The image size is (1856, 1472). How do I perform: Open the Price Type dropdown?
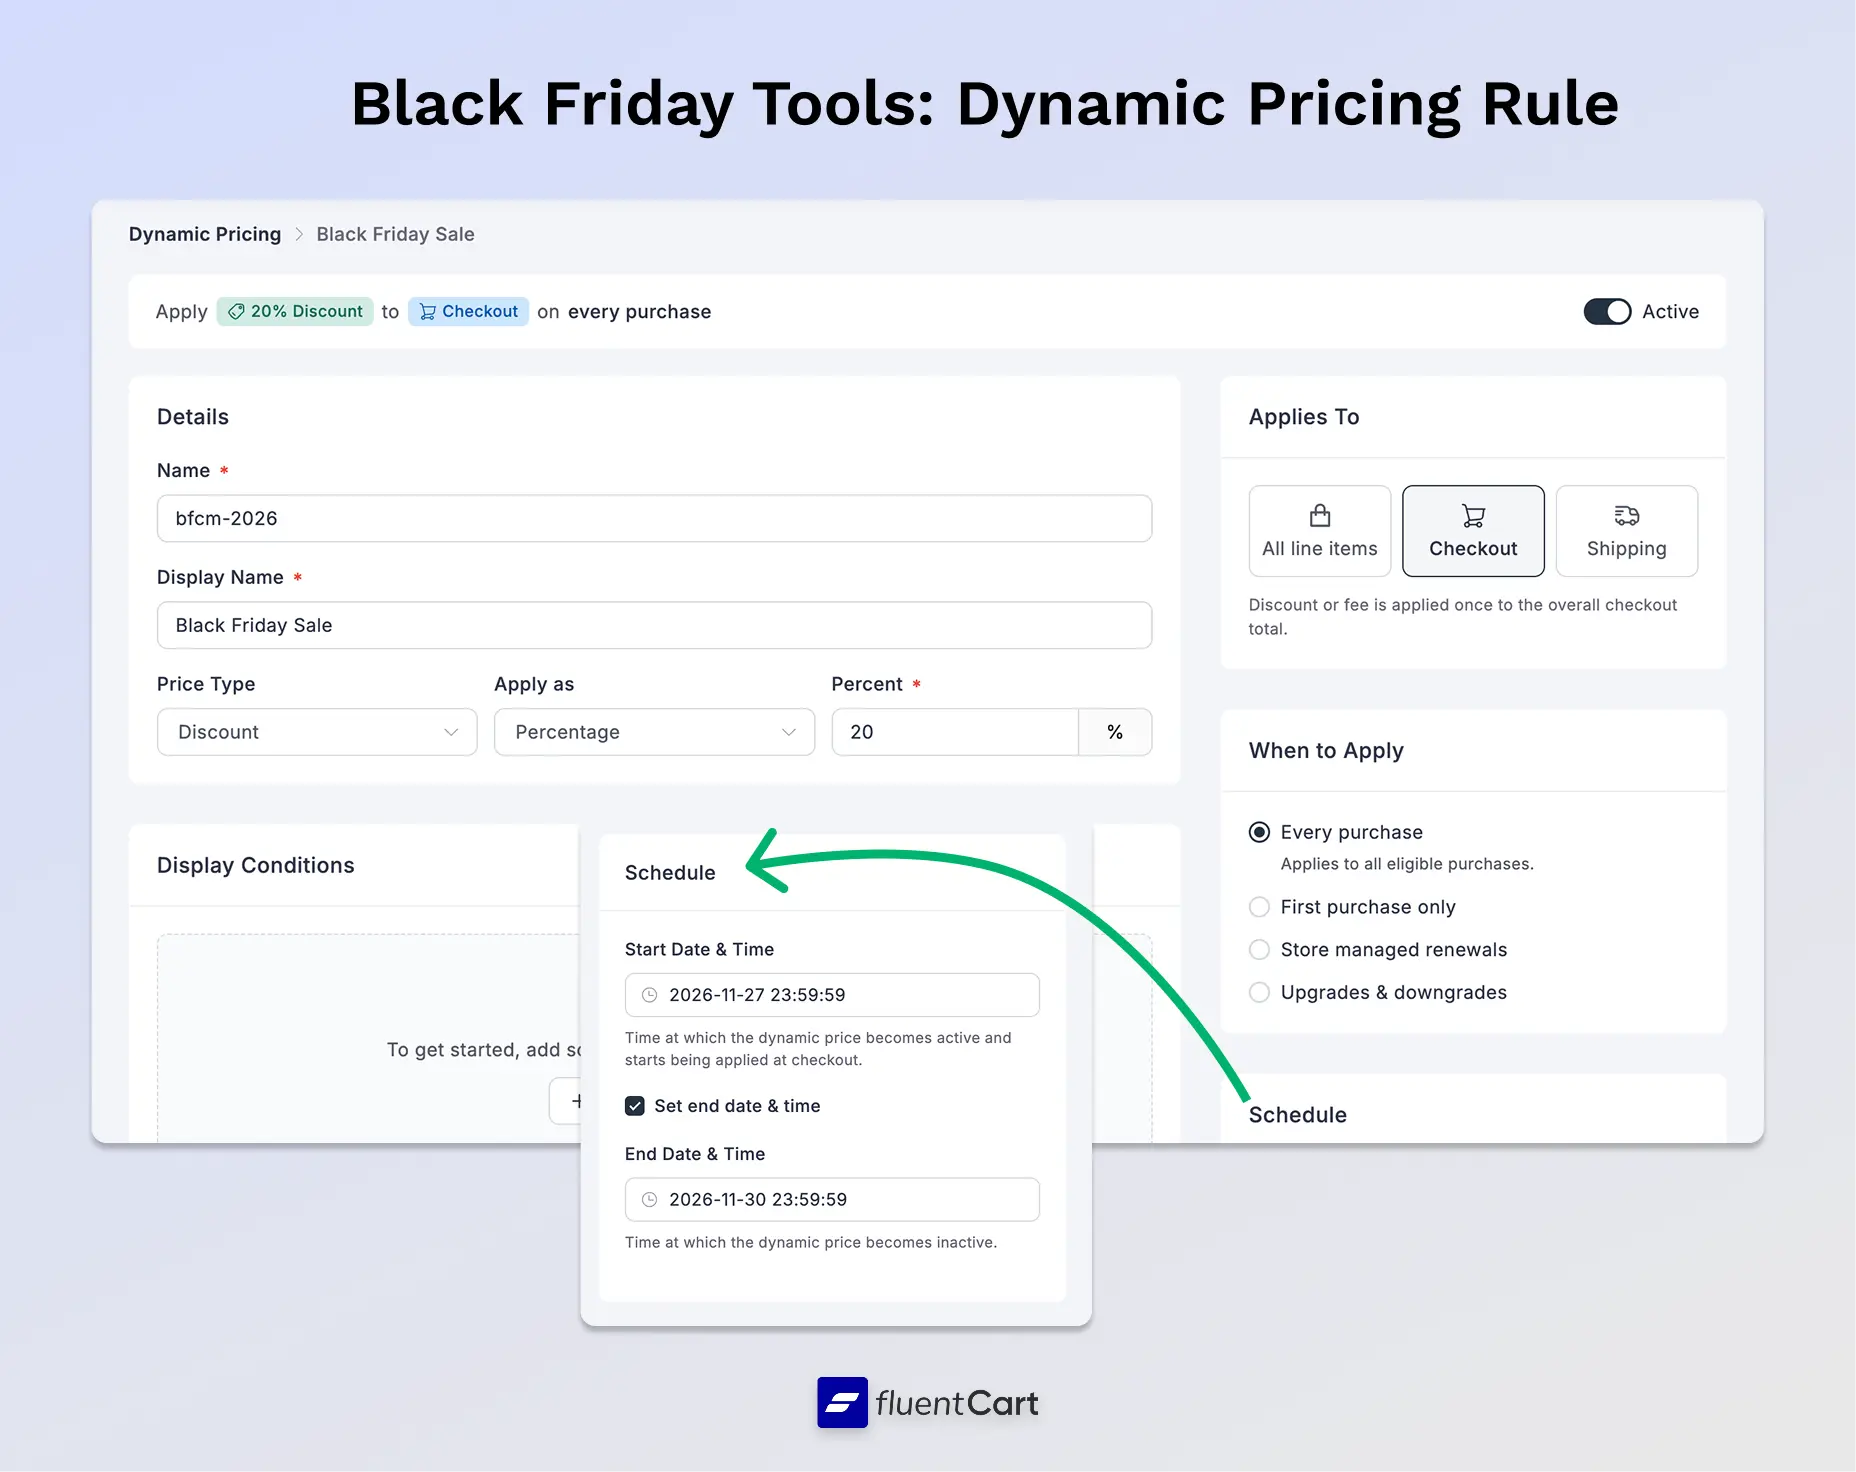click(x=317, y=732)
